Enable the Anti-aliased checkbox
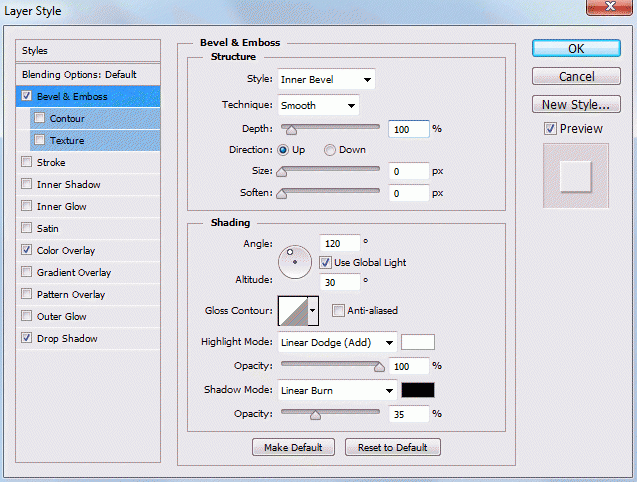 (338, 310)
